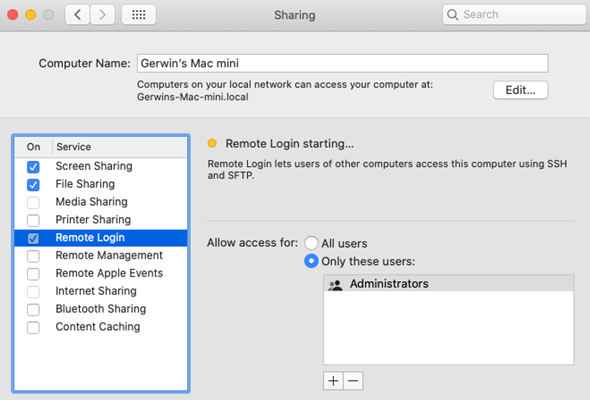Click the Service column header

pos(120,147)
